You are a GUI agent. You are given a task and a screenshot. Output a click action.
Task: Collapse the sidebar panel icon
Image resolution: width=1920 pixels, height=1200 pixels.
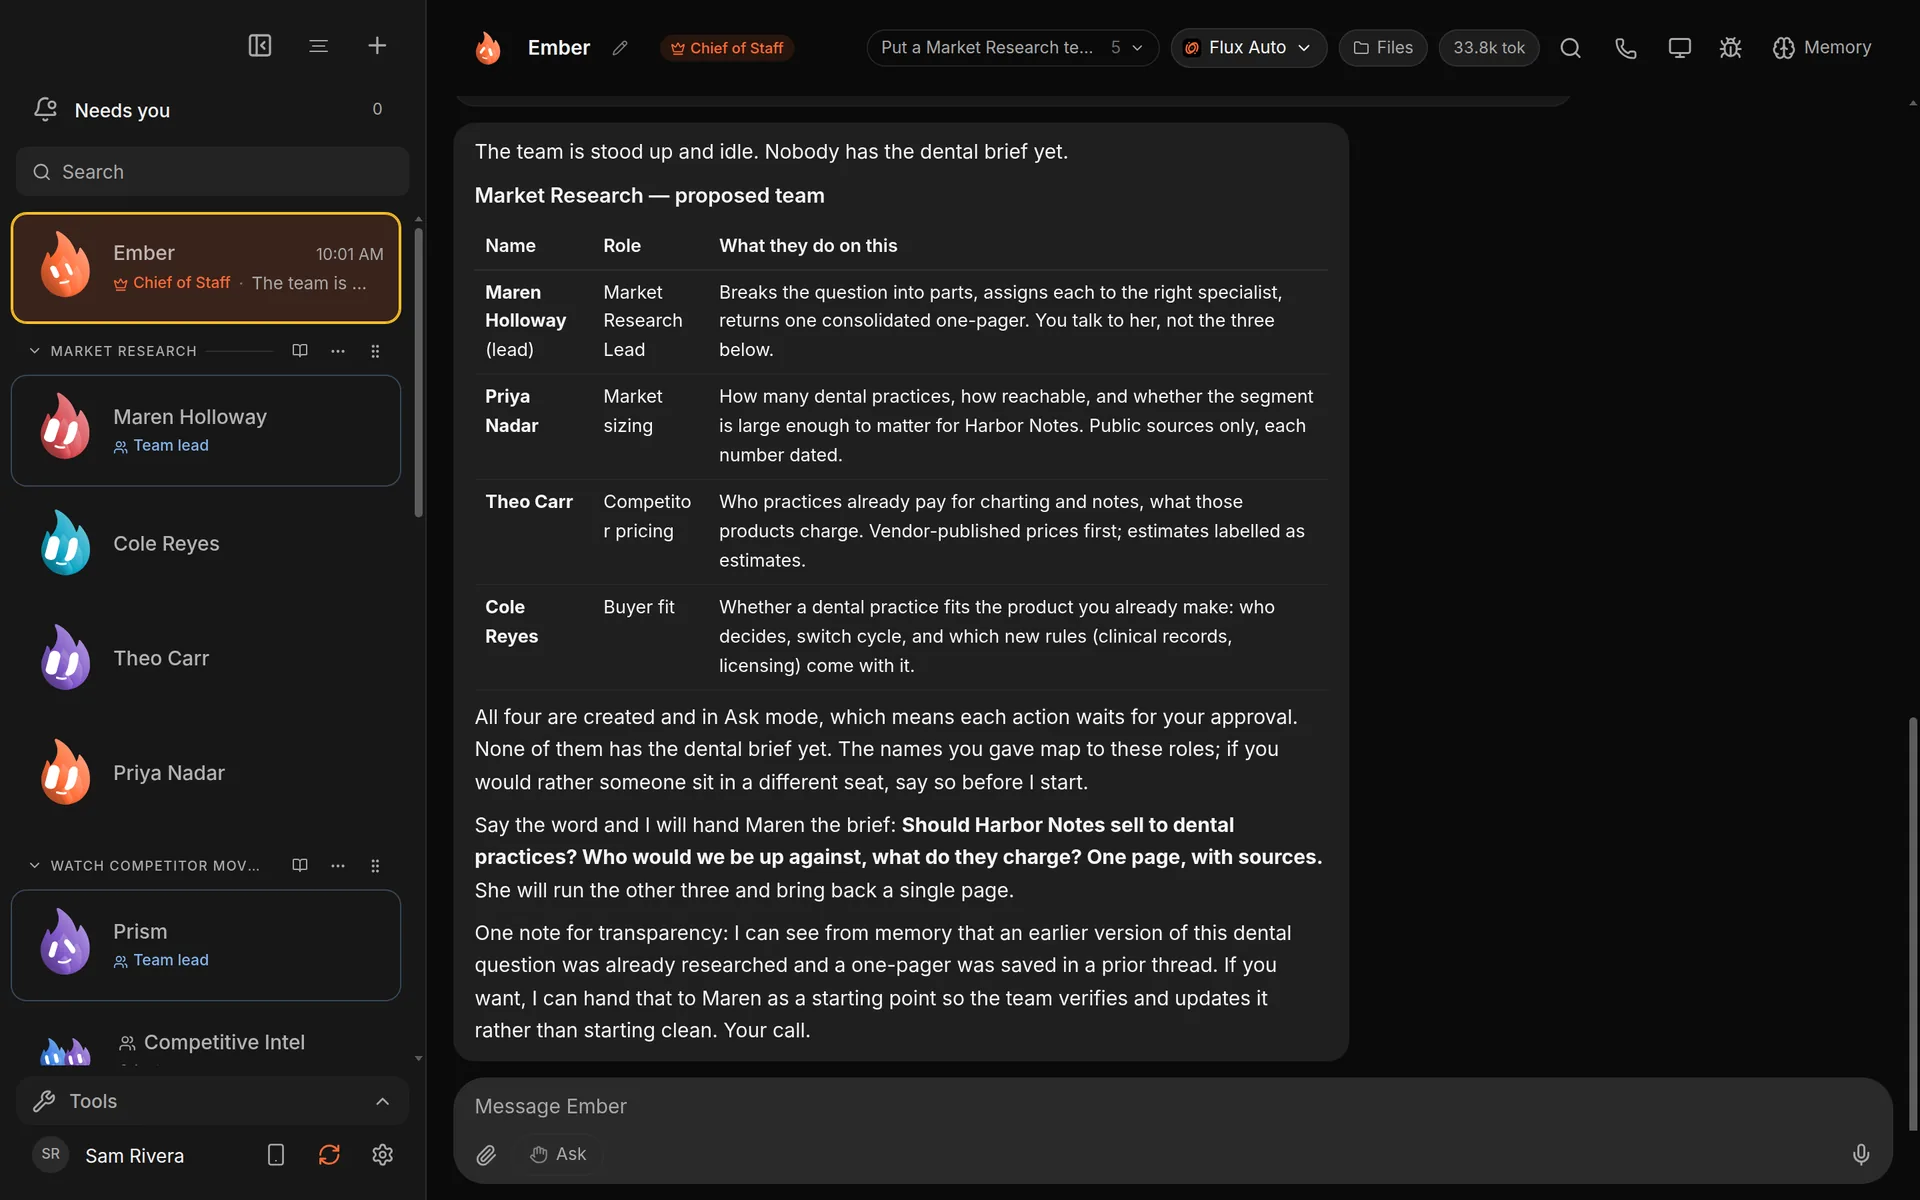(x=260, y=46)
